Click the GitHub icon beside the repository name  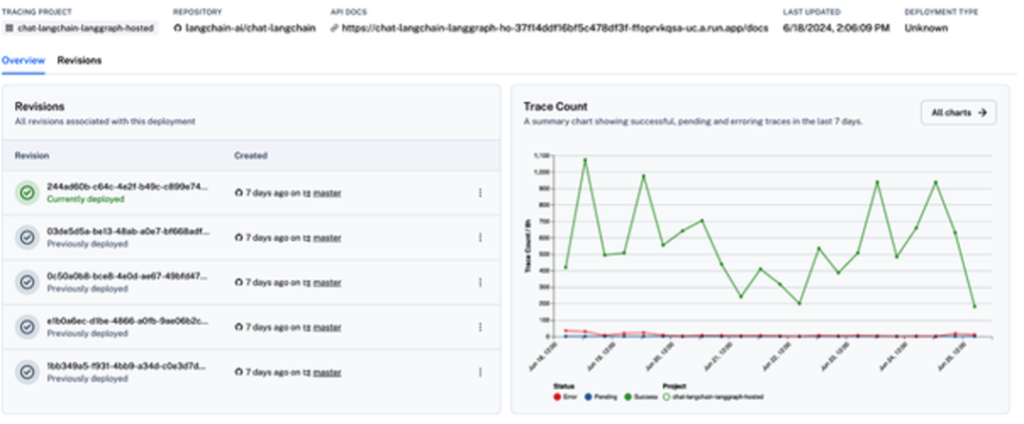pyautogui.click(x=178, y=28)
